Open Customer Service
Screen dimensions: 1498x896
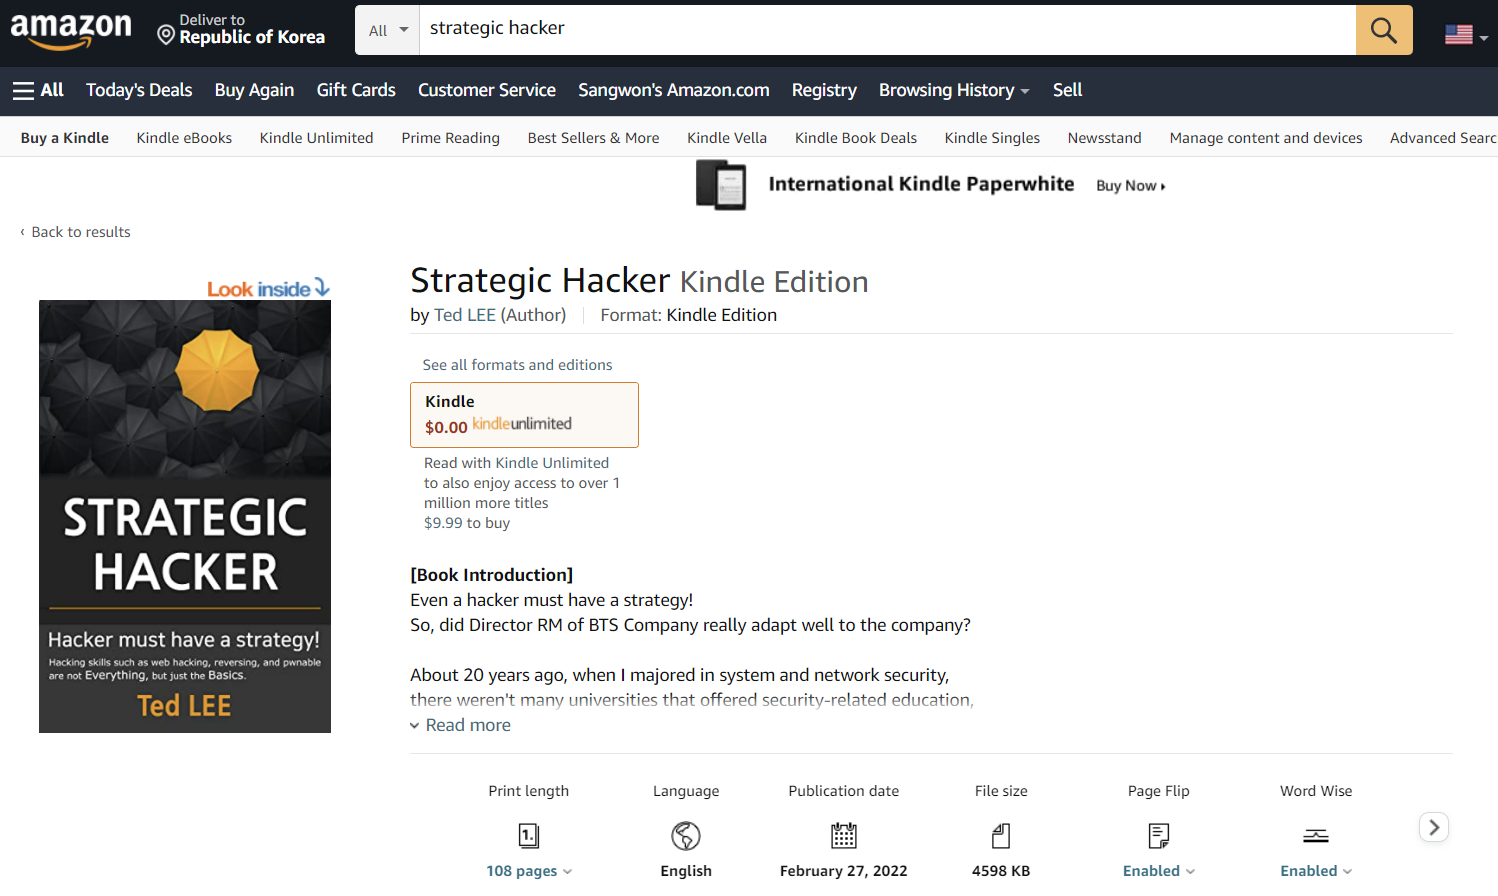[487, 90]
